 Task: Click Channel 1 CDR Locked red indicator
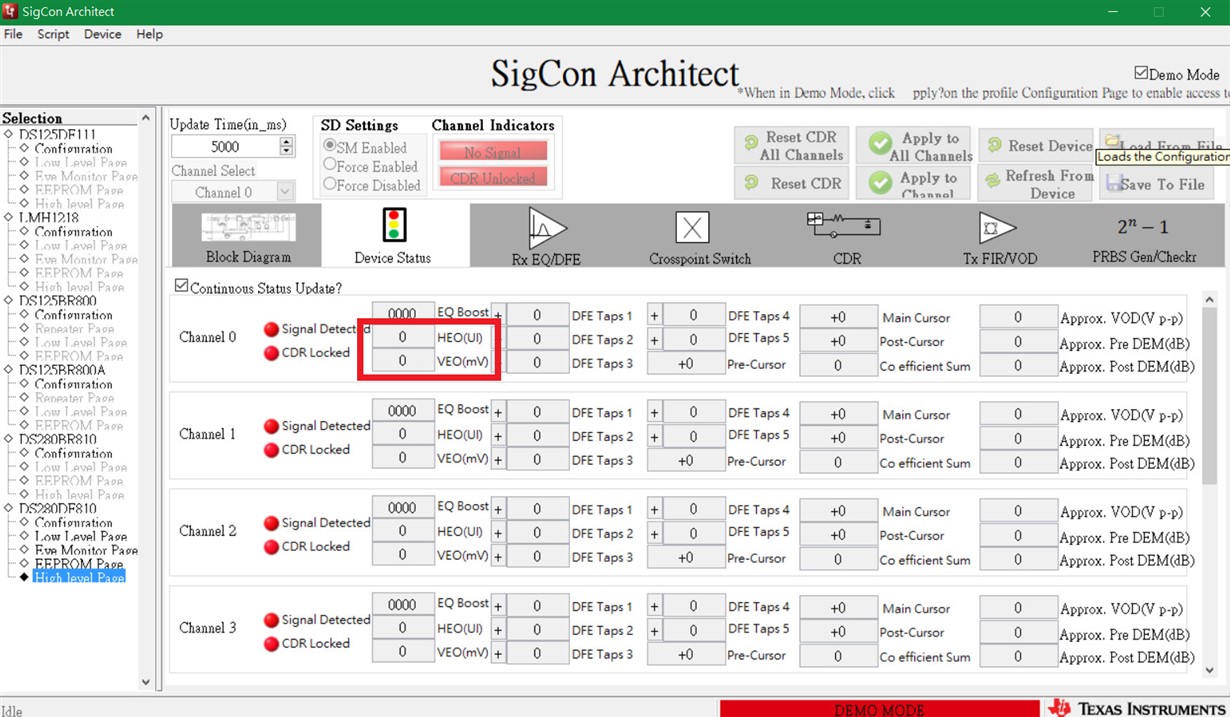[x=271, y=450]
